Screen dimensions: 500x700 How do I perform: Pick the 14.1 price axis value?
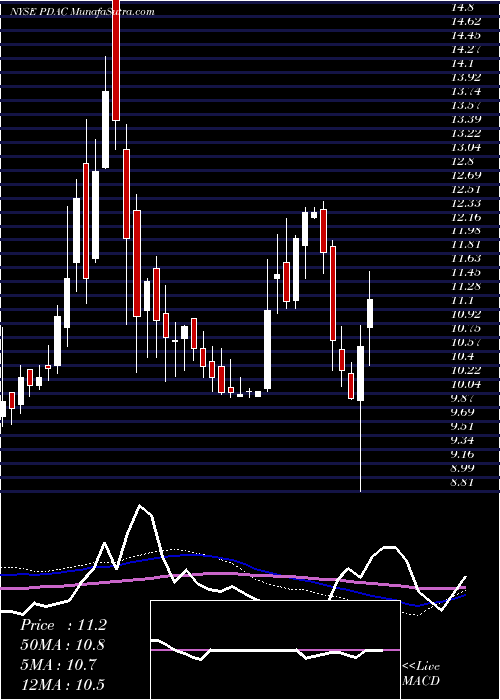click(x=463, y=63)
